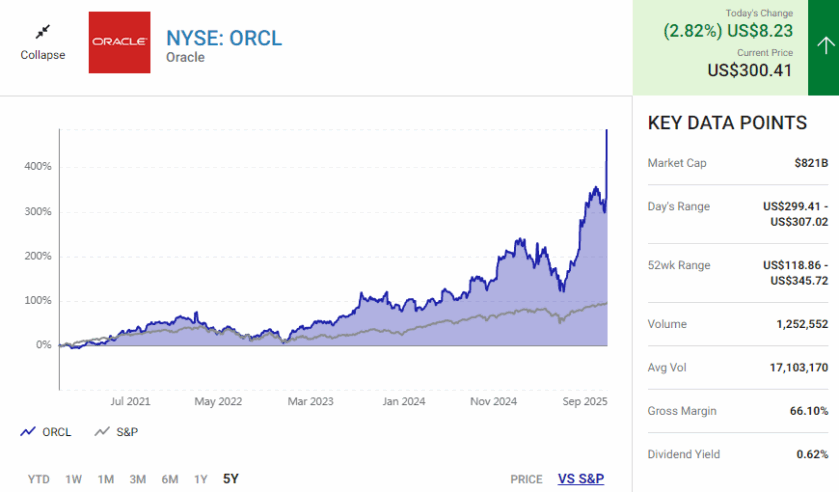Toggle the ORCL legend line icon

(x=29, y=432)
